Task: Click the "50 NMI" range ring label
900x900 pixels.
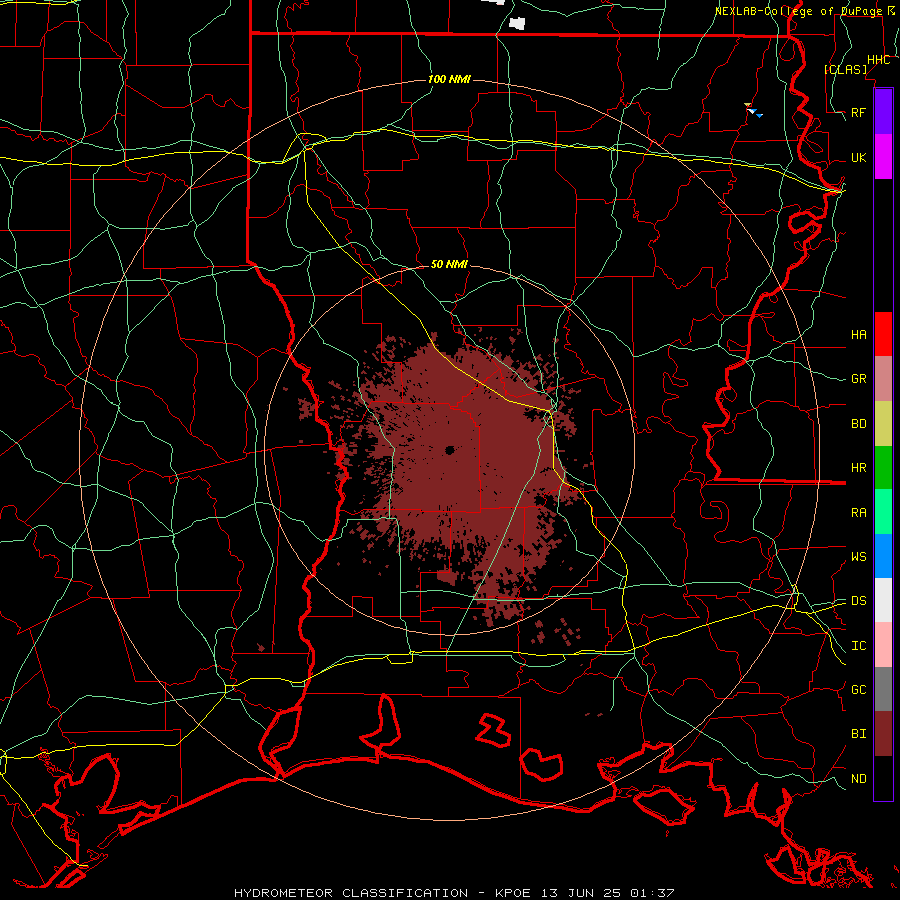Action: pos(449,264)
